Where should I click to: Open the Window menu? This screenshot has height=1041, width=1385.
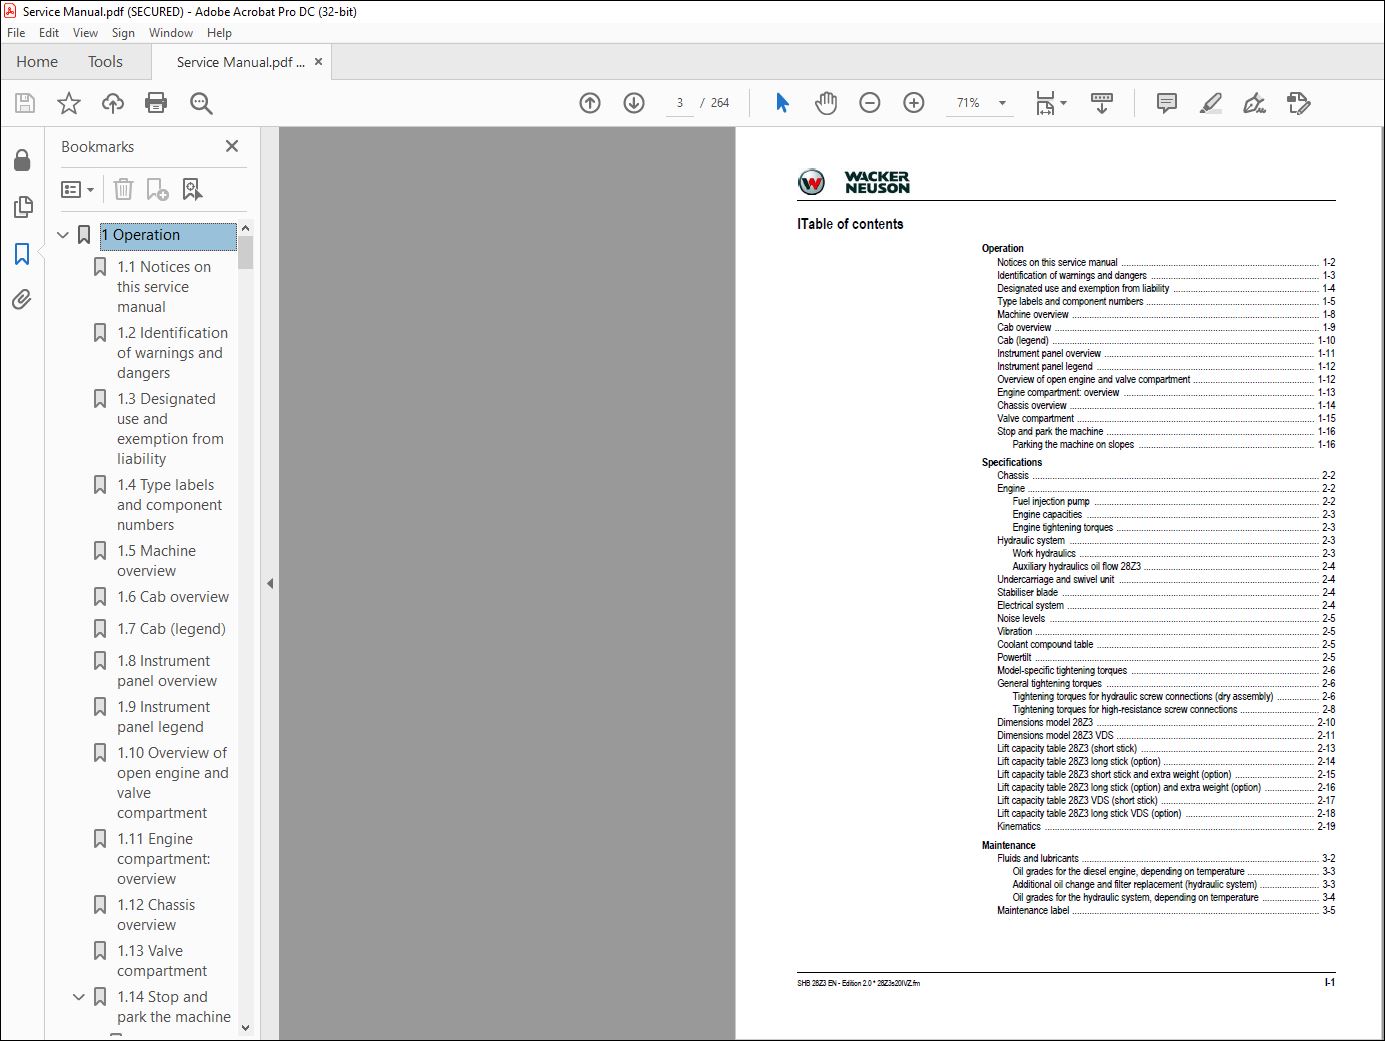(x=171, y=33)
